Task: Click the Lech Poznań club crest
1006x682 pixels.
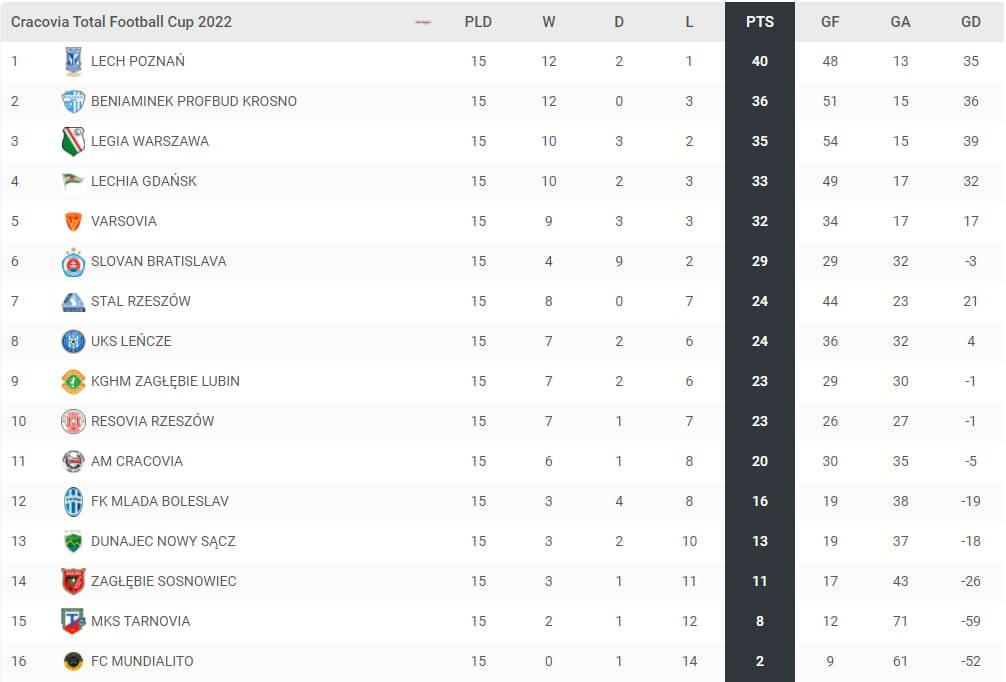Action: click(73, 62)
